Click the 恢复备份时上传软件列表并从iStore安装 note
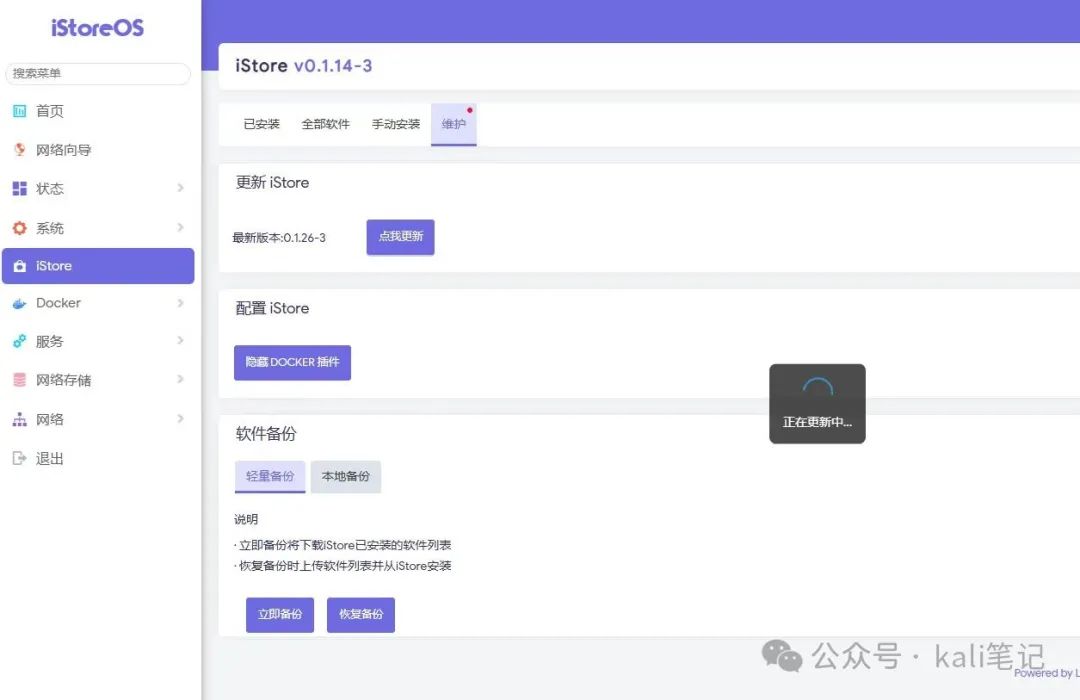1080x700 pixels. [344, 566]
